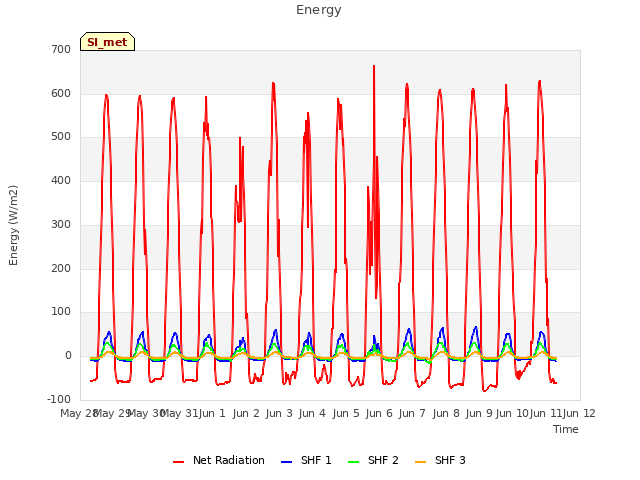Click the Jun 12 x-axis date label
This screenshot has width=640, height=480.
click(x=579, y=413)
